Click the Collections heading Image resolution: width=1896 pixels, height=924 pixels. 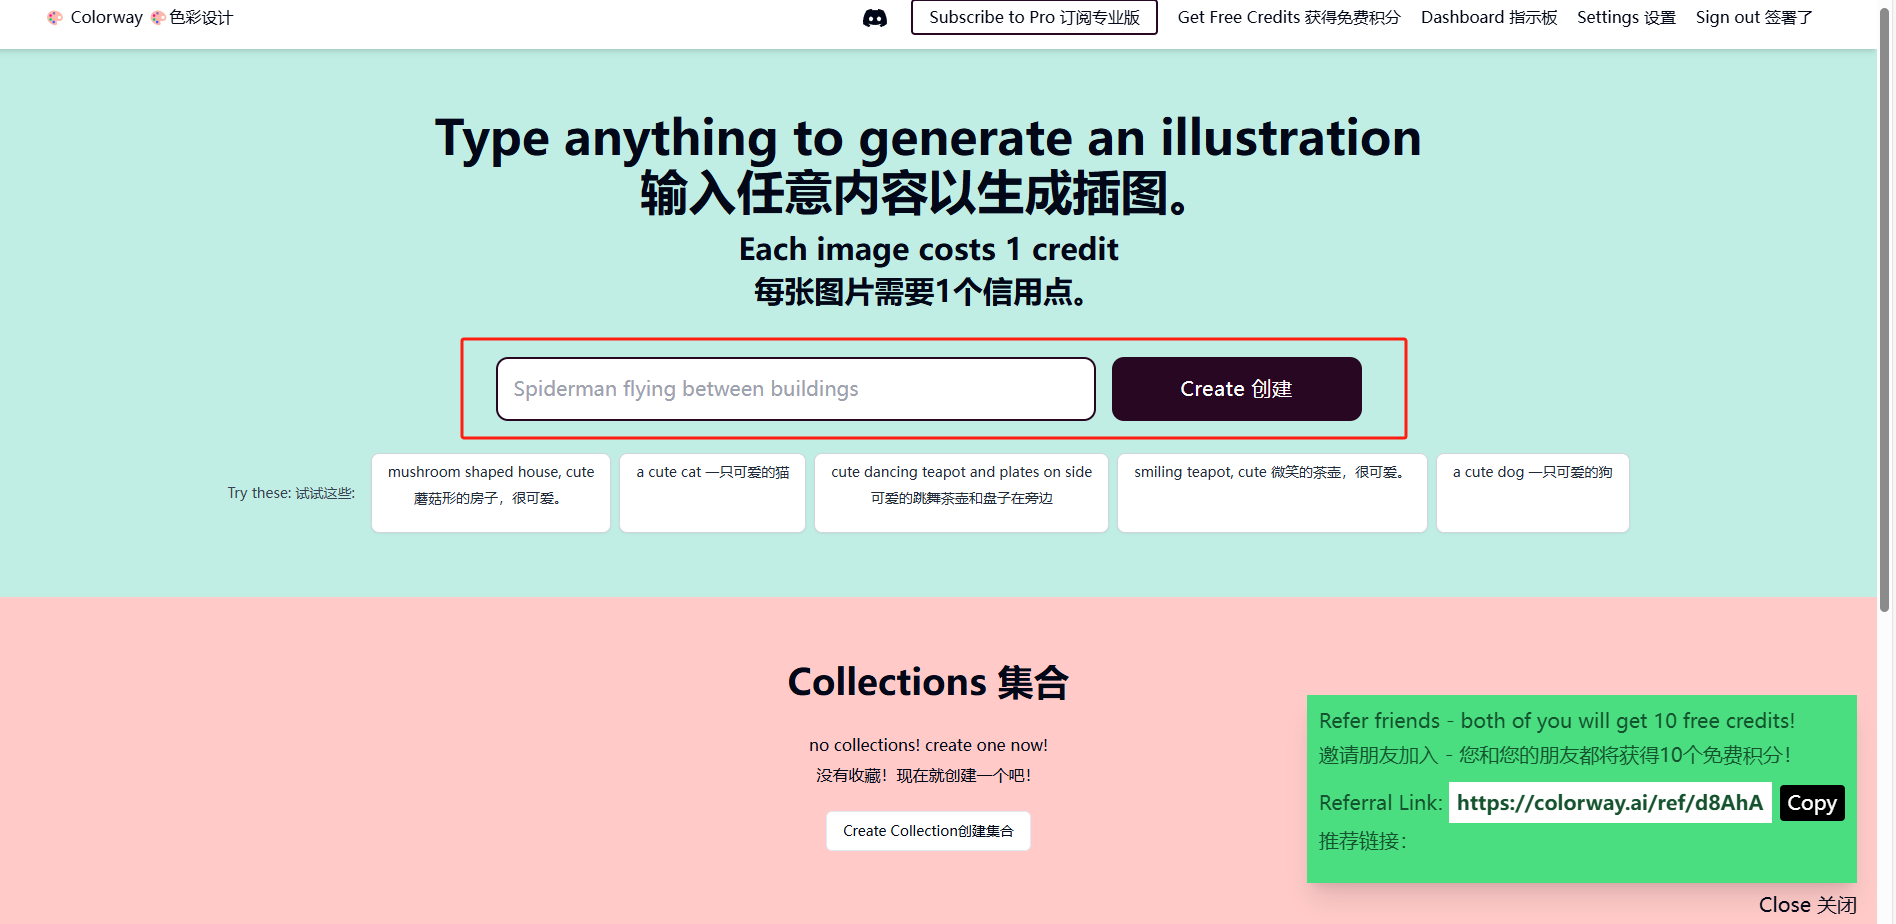coord(928,682)
